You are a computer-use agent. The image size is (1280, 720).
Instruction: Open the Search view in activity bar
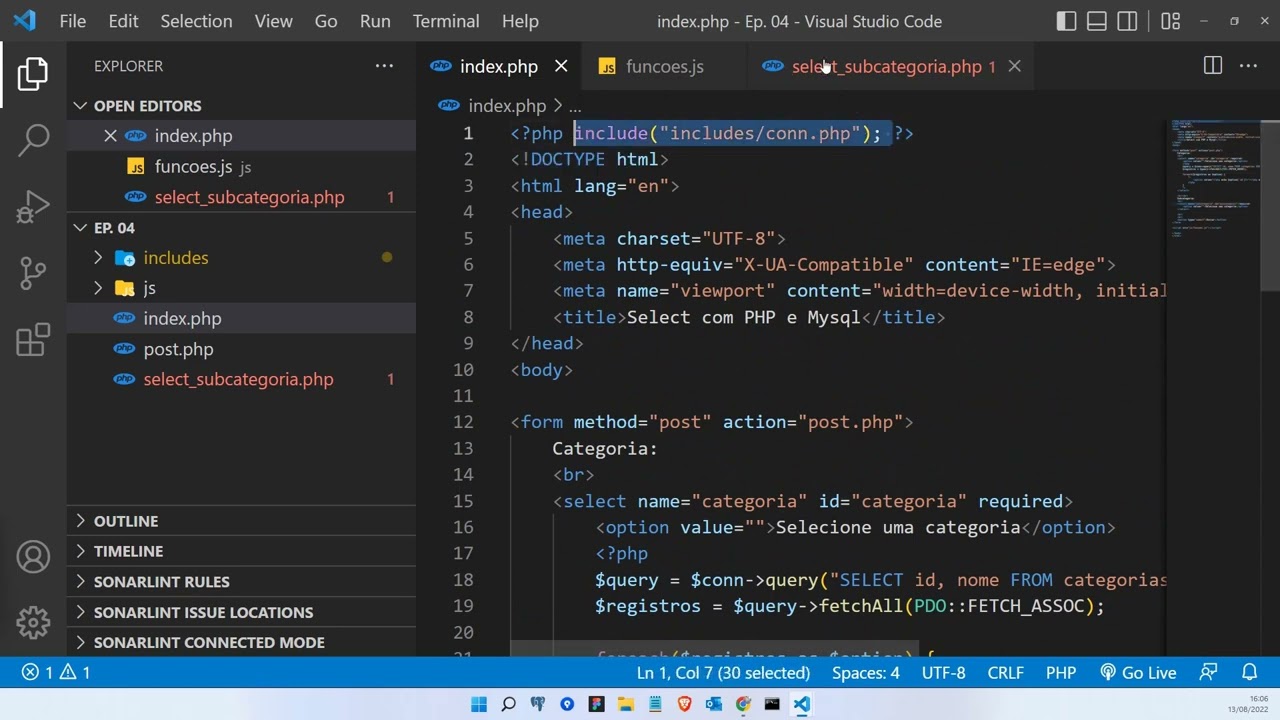(33, 139)
